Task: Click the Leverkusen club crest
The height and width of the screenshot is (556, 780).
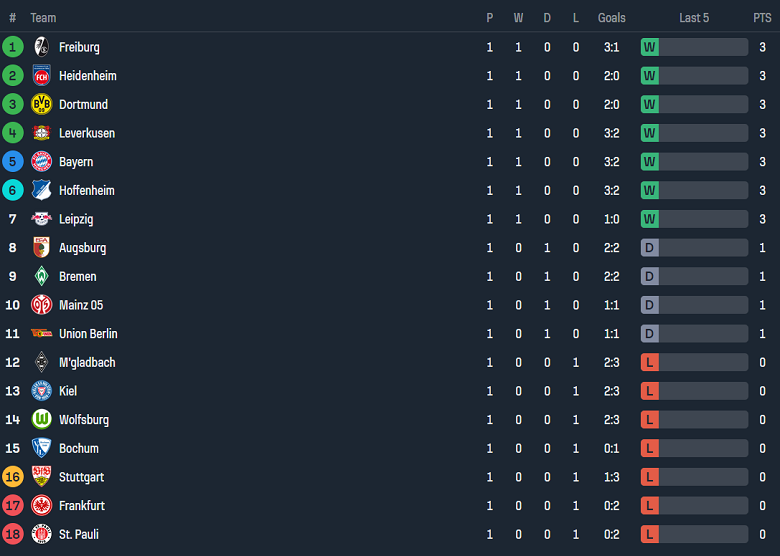Action: click(x=41, y=133)
